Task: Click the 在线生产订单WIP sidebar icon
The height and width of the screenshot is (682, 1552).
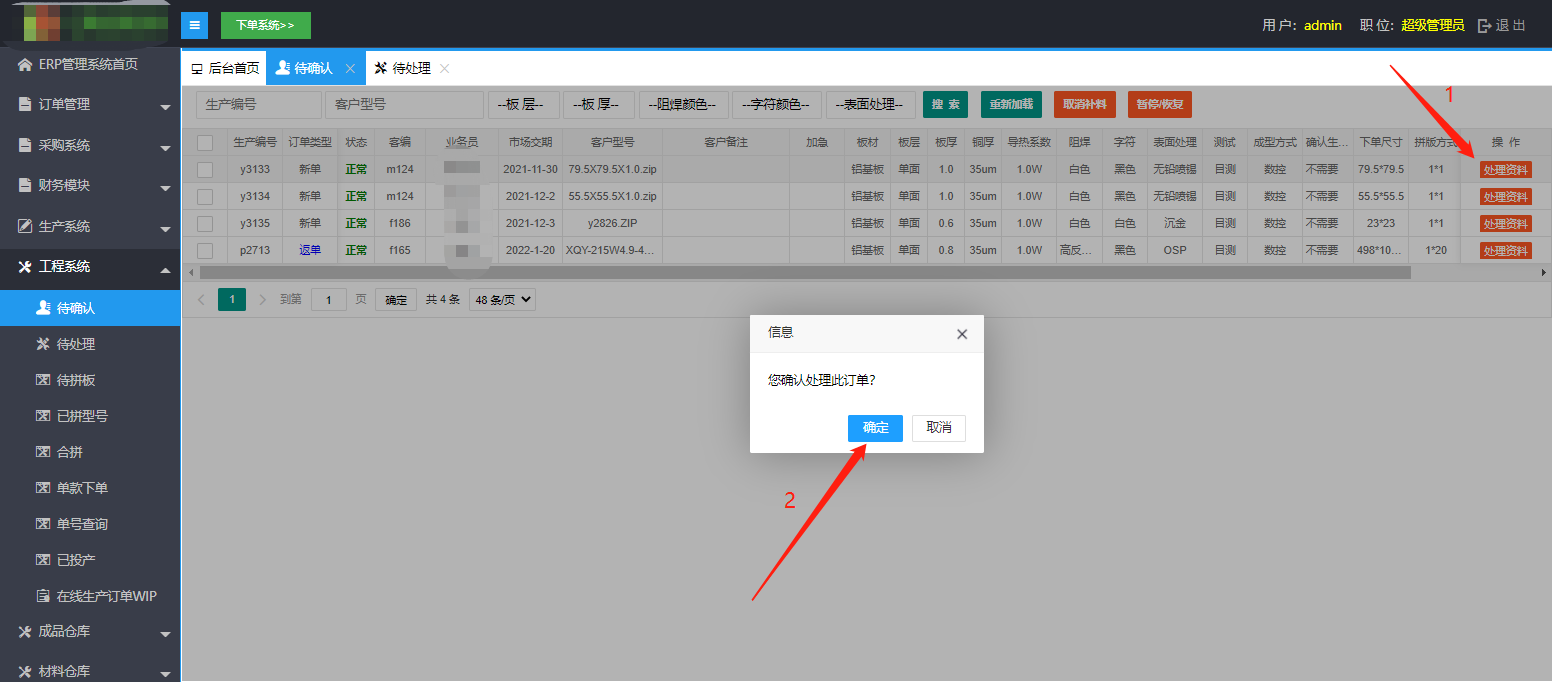Action: click(x=43, y=596)
